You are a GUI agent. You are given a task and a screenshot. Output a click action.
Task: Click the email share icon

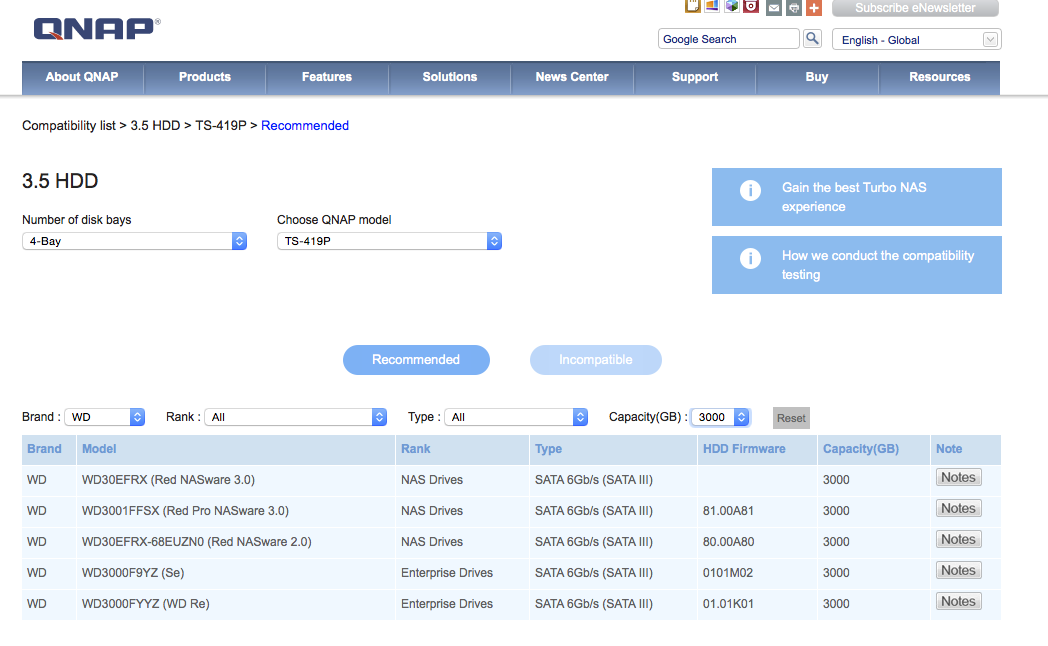tap(773, 8)
